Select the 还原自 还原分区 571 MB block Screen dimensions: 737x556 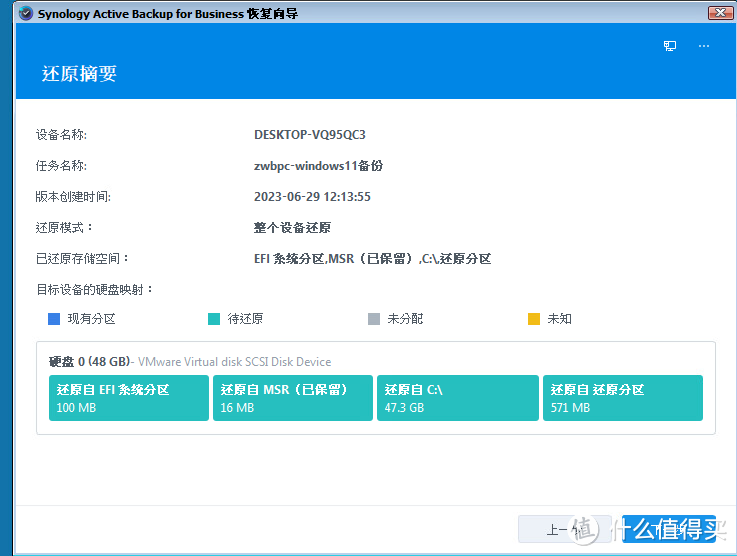click(x=623, y=398)
